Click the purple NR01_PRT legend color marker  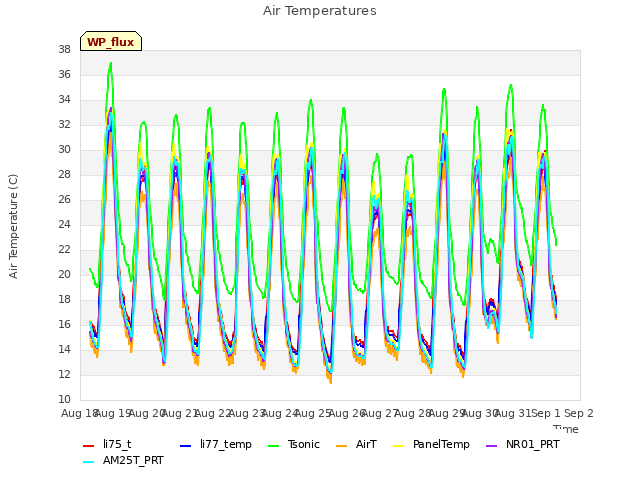click(x=492, y=446)
